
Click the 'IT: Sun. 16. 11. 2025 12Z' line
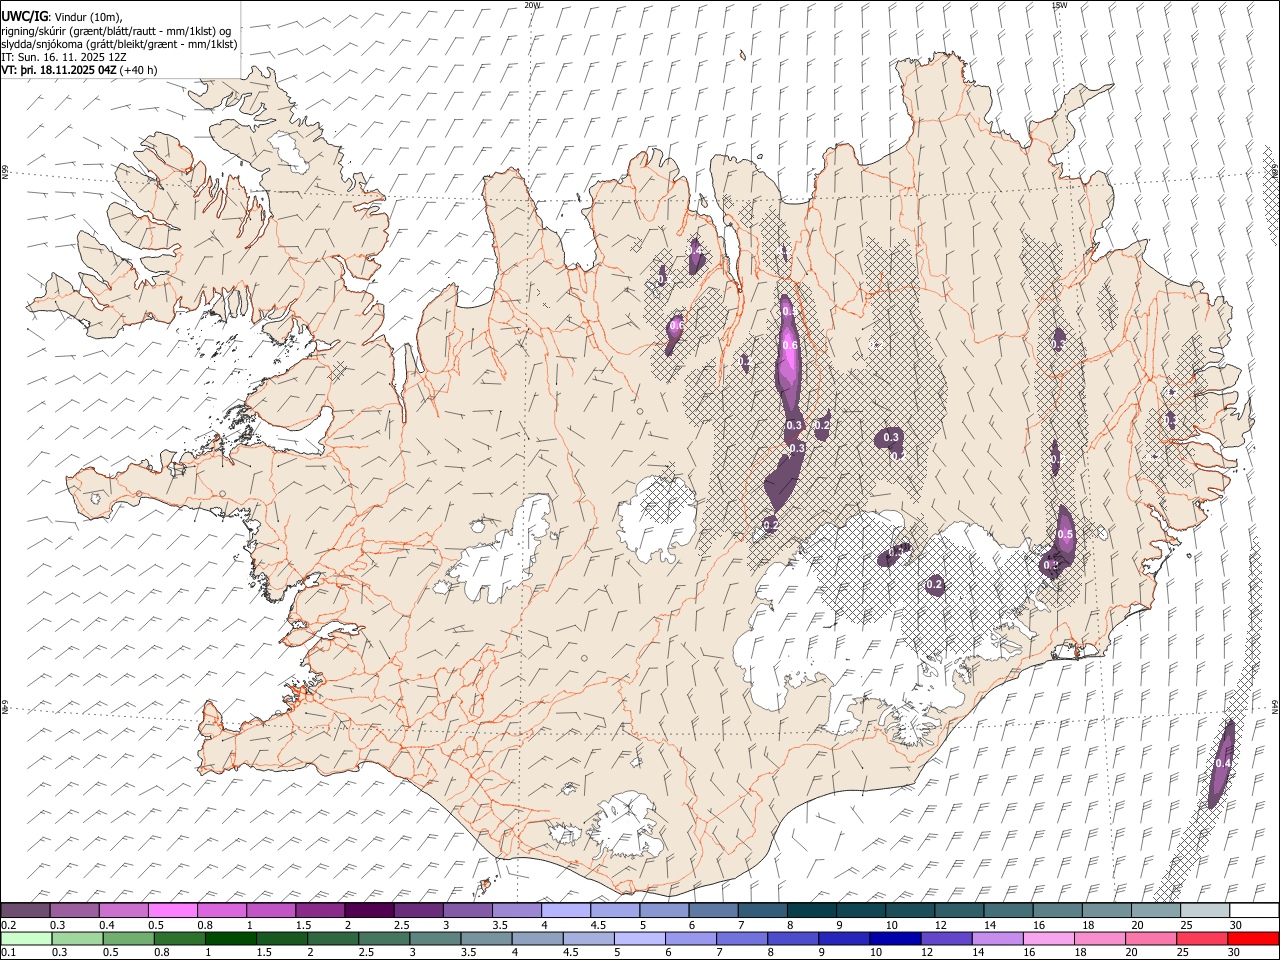pos(64,57)
